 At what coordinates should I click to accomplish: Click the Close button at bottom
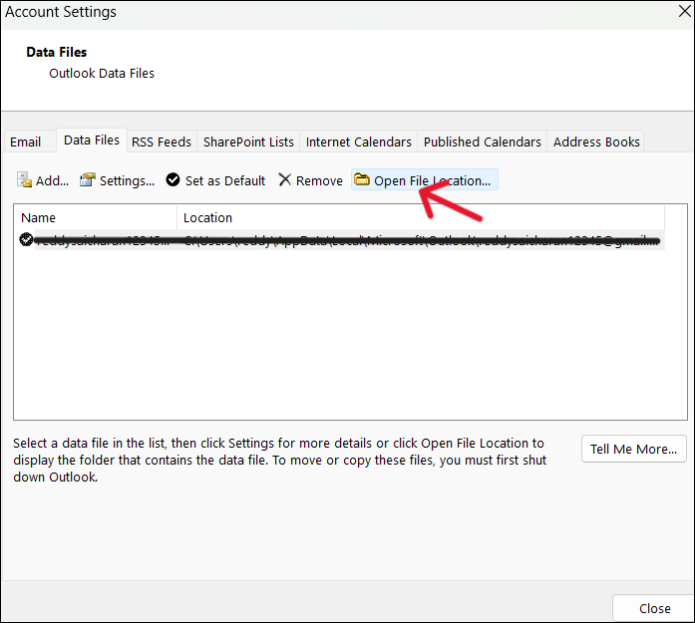point(654,608)
